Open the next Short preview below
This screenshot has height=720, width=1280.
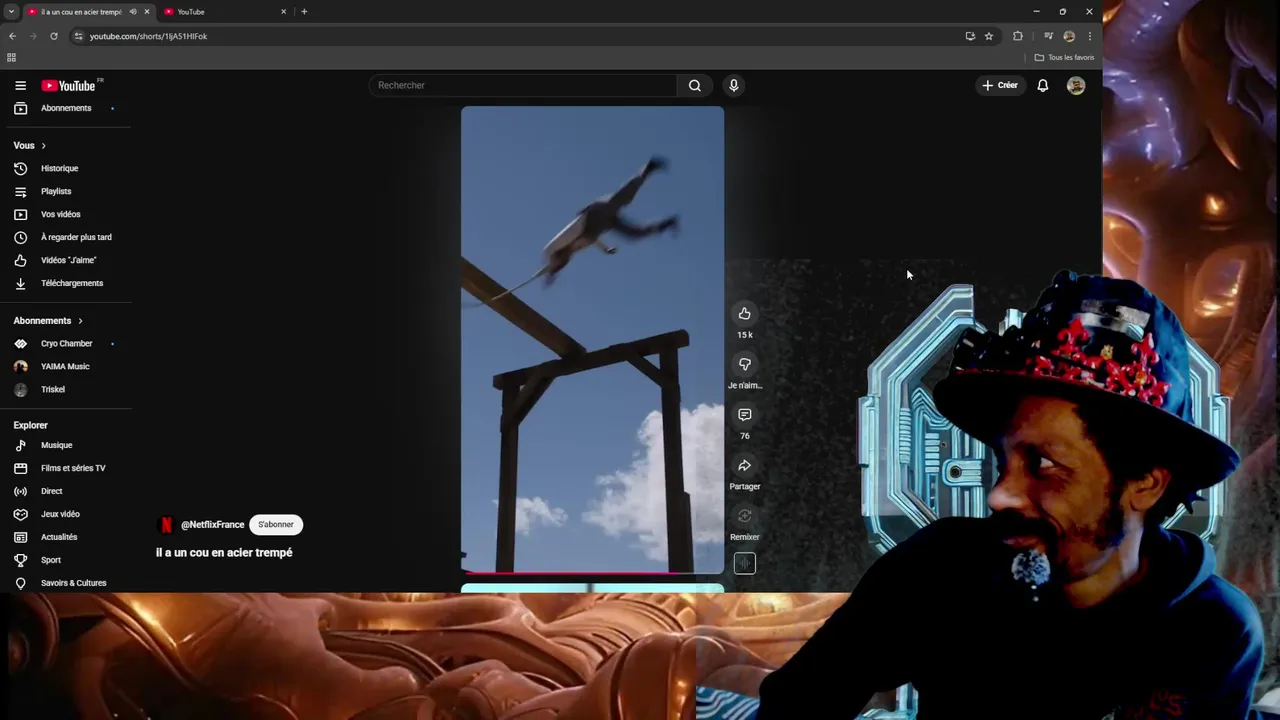592,588
